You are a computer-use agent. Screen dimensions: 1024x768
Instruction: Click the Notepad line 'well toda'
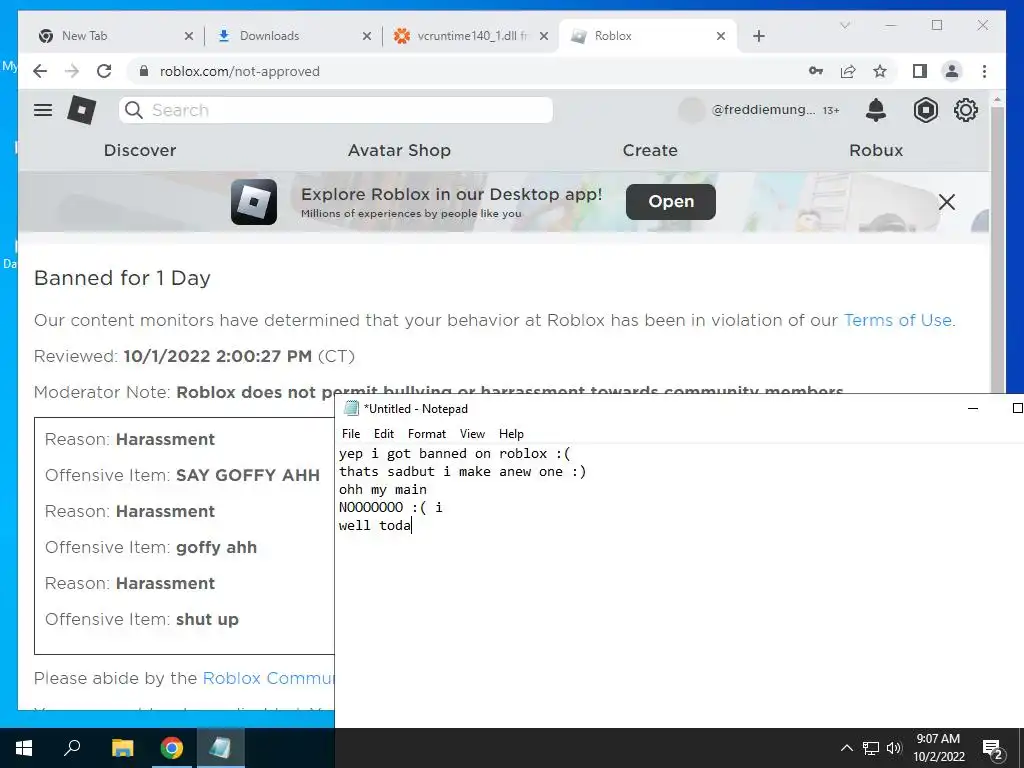coord(375,525)
